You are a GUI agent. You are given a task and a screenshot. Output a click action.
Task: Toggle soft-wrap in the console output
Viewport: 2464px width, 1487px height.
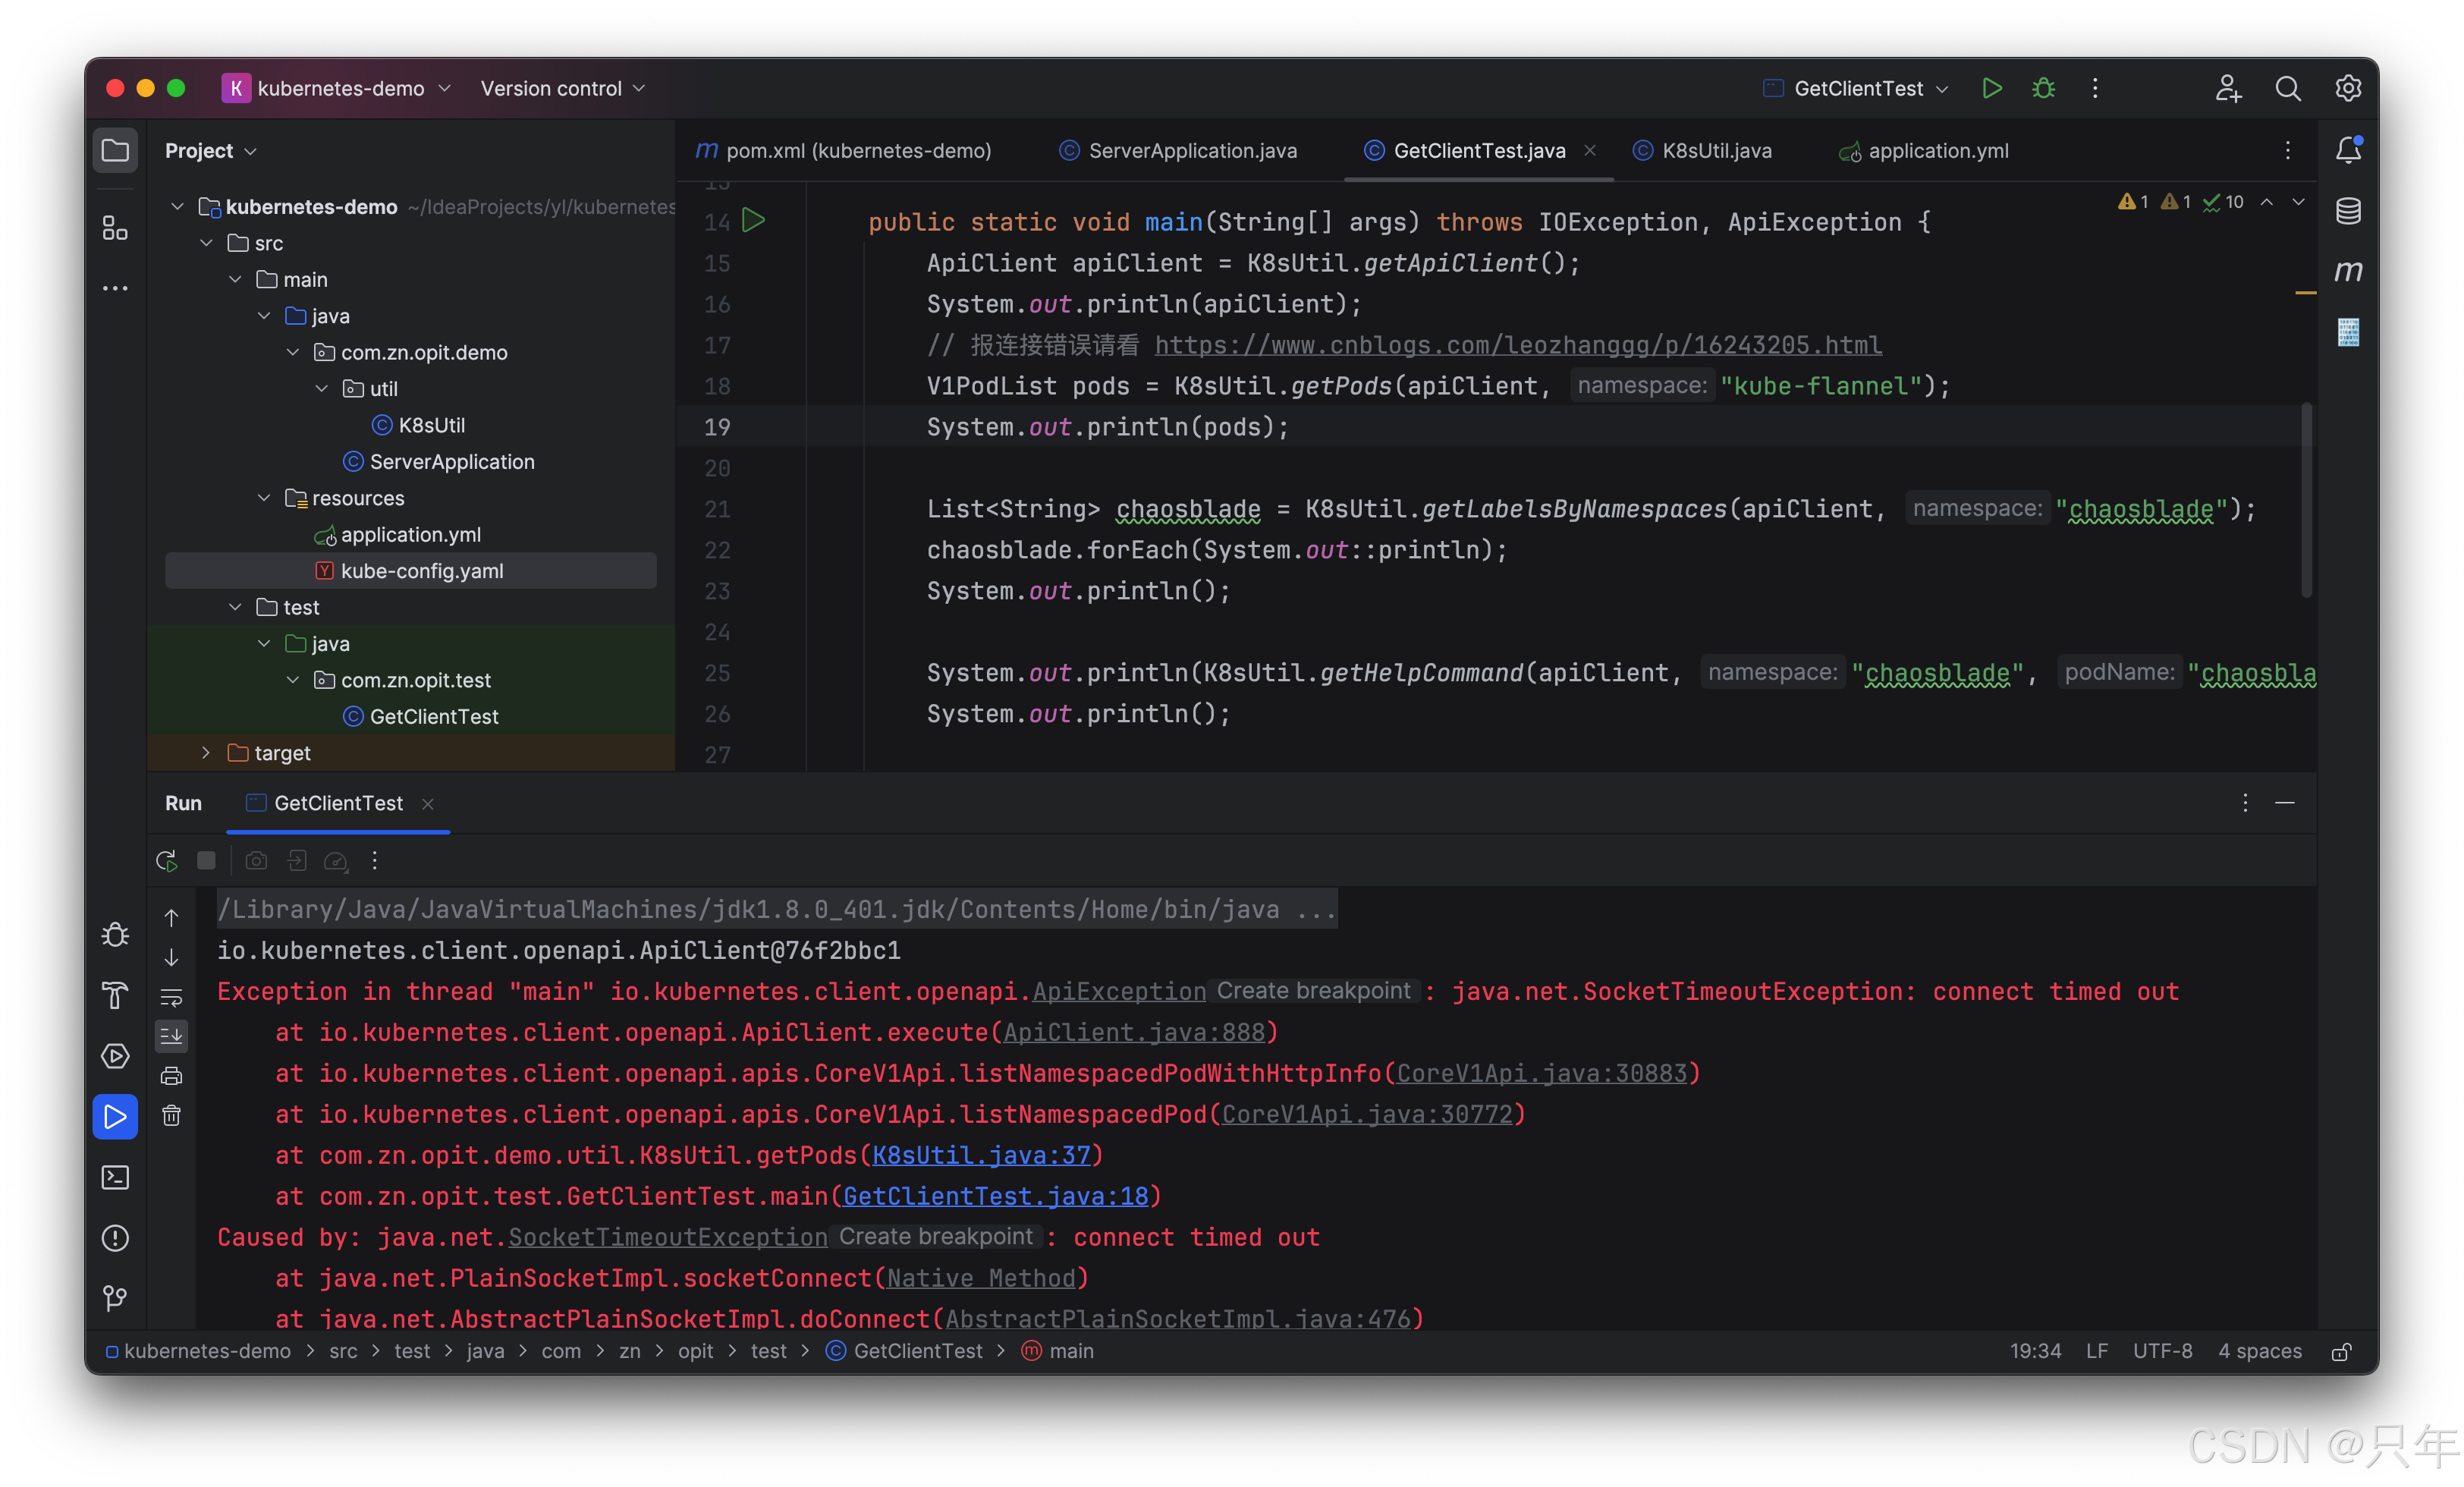171,997
